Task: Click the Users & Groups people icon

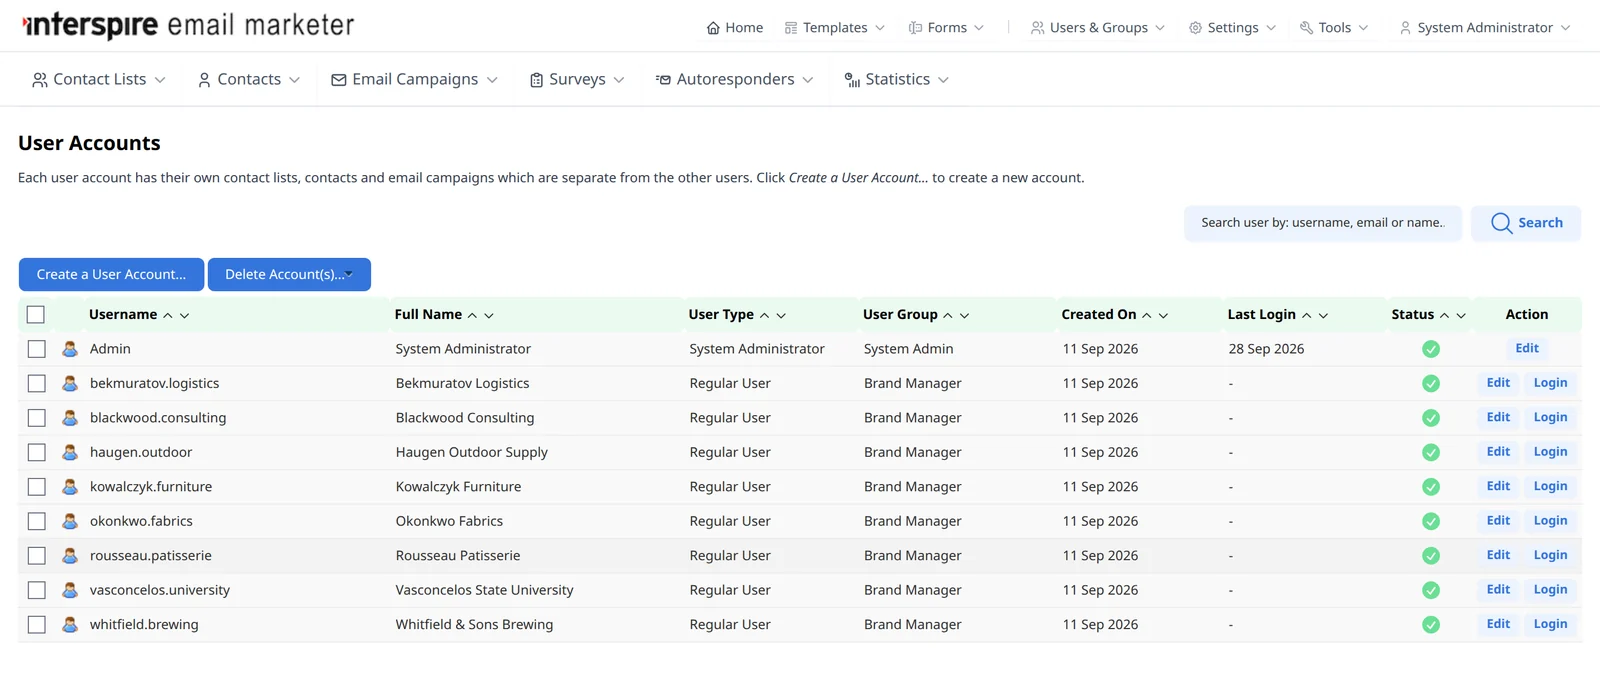Action: point(1038,28)
